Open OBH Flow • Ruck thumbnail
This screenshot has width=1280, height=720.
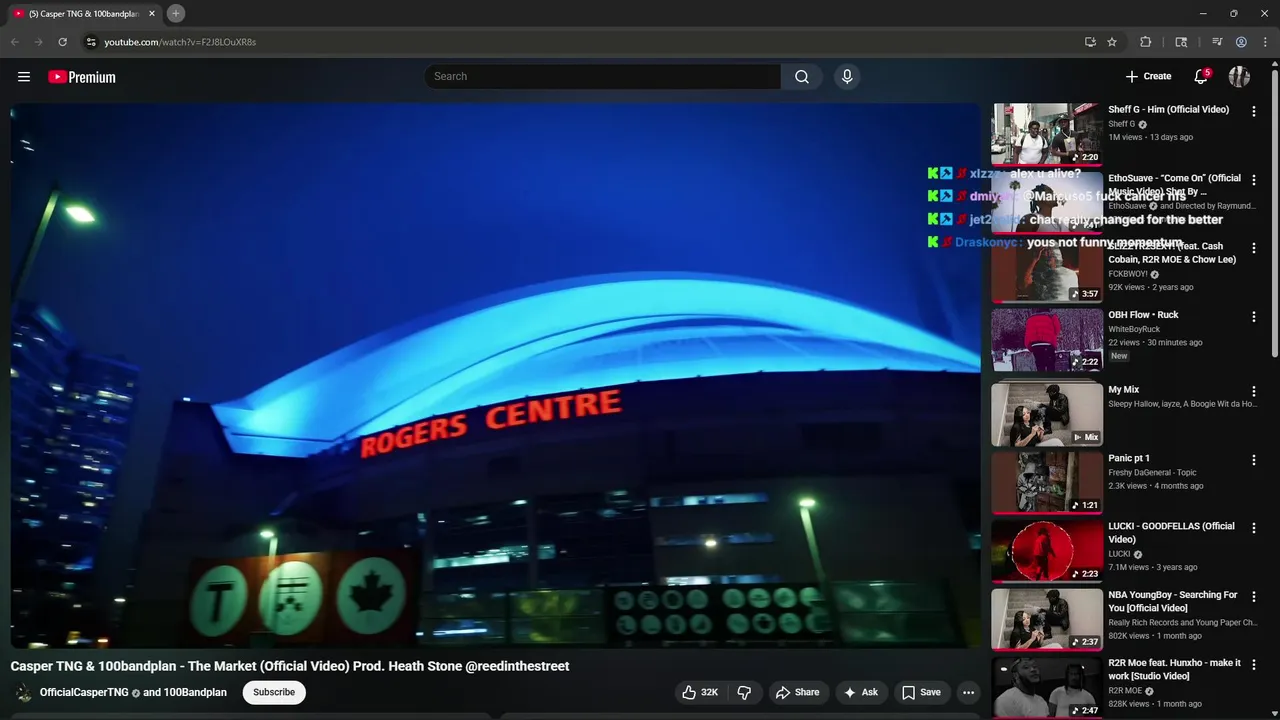[x=1047, y=339]
